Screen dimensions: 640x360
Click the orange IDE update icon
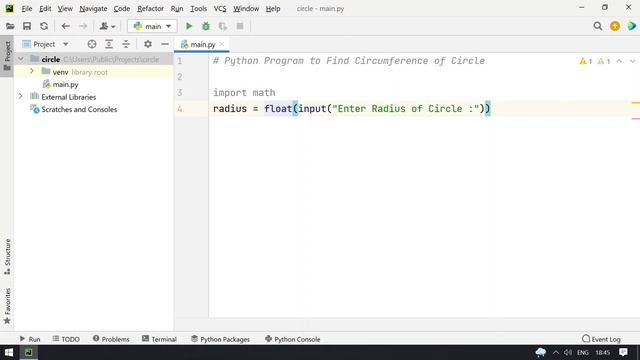tap(615, 26)
